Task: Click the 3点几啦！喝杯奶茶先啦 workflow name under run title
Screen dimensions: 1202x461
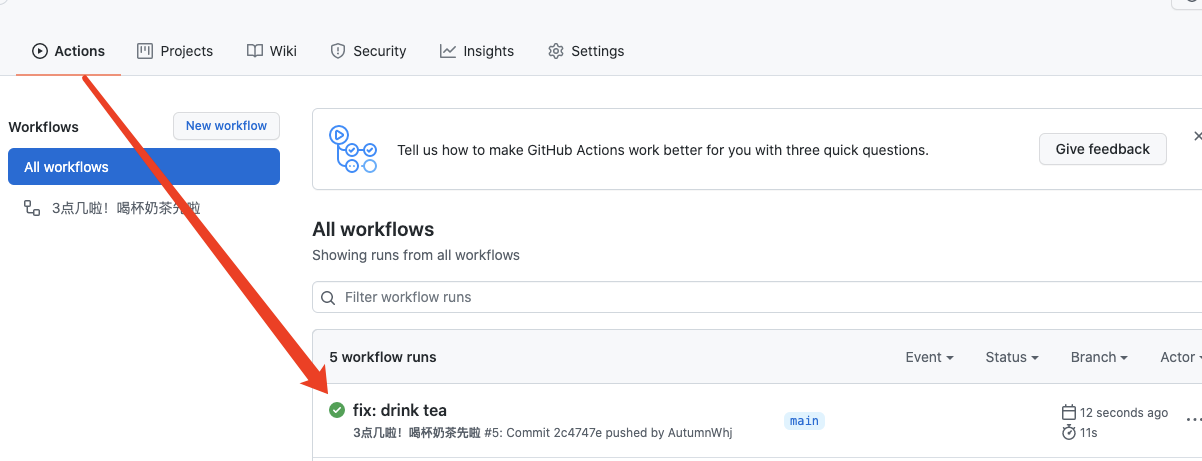Action: (x=416, y=433)
